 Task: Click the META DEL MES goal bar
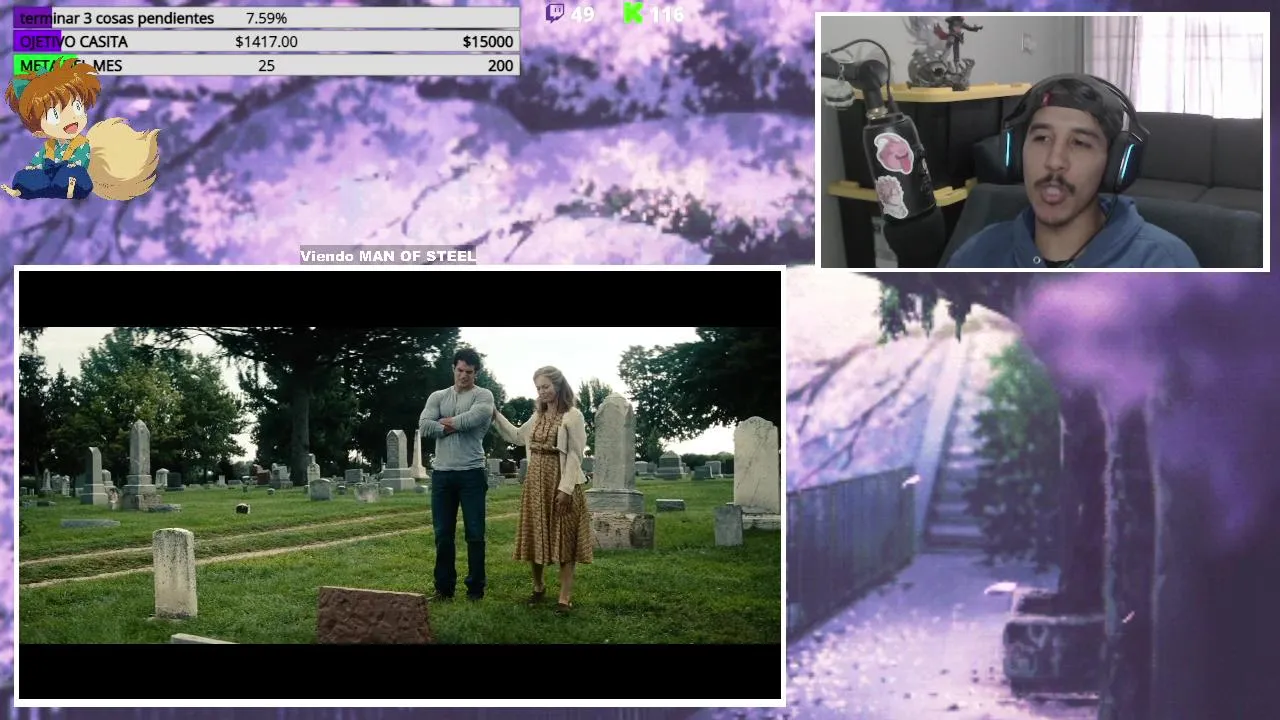pos(266,65)
